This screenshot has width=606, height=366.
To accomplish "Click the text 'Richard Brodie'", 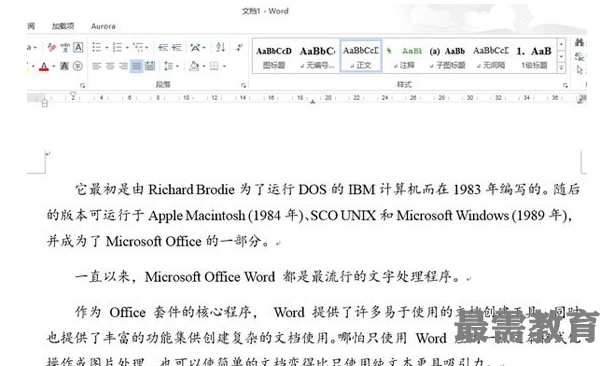I will [x=191, y=189].
